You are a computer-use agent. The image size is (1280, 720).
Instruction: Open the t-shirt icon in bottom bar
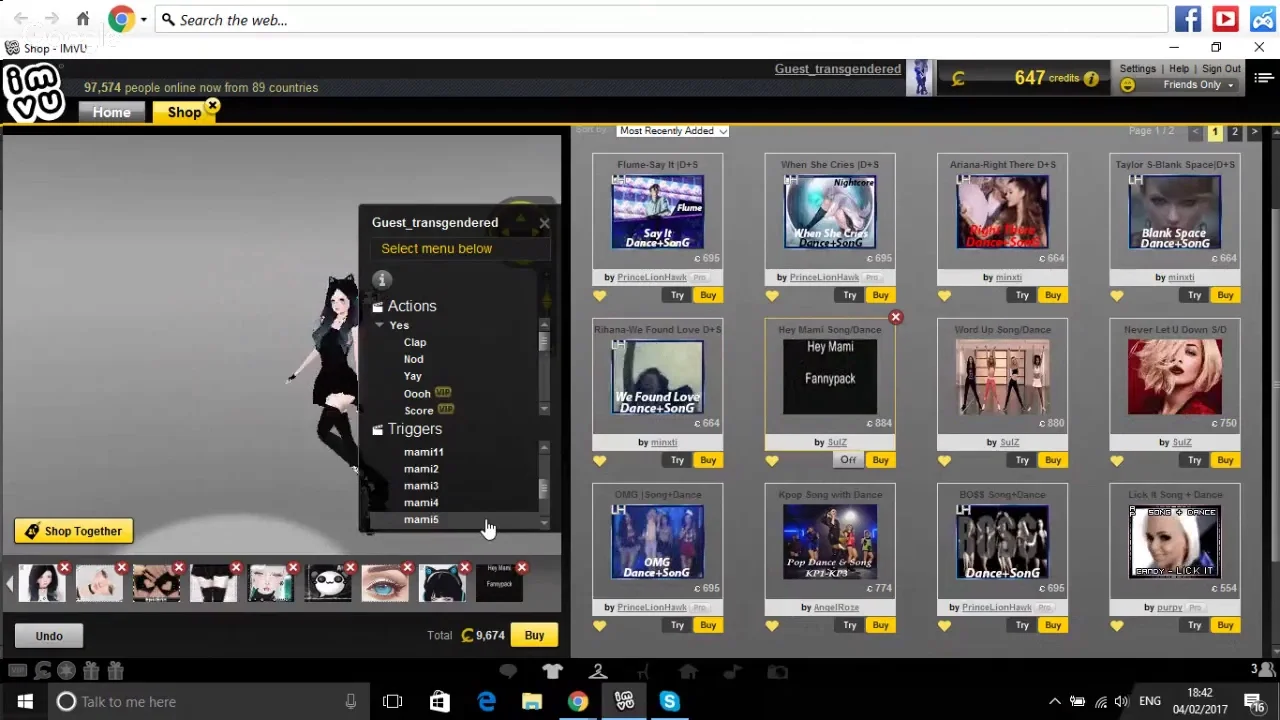click(553, 672)
